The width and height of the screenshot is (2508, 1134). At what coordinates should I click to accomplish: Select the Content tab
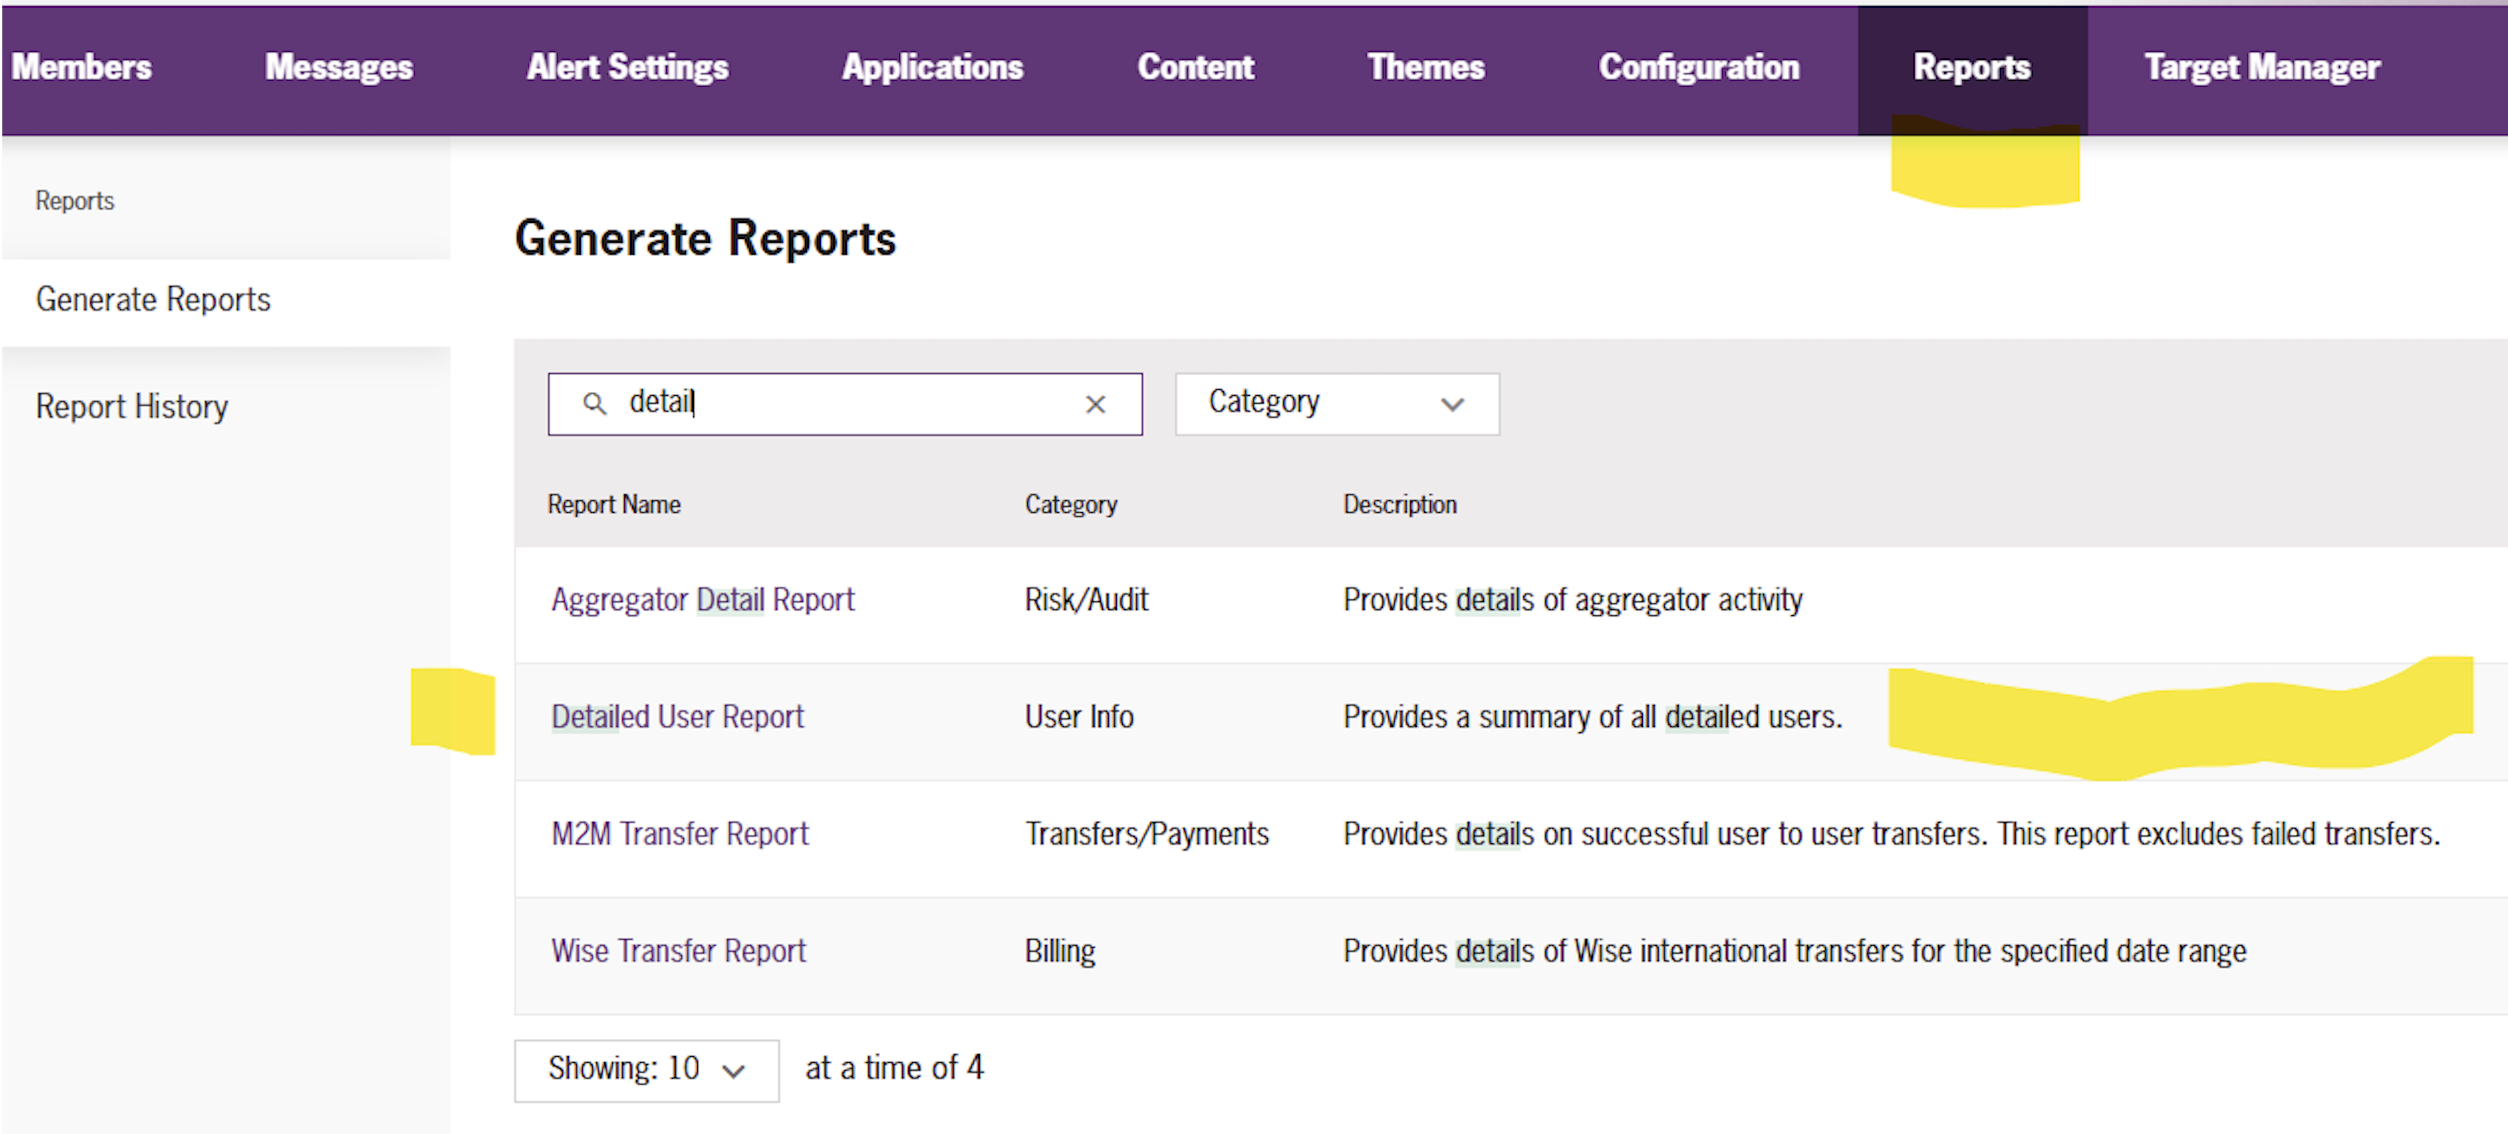pyautogui.click(x=1195, y=67)
